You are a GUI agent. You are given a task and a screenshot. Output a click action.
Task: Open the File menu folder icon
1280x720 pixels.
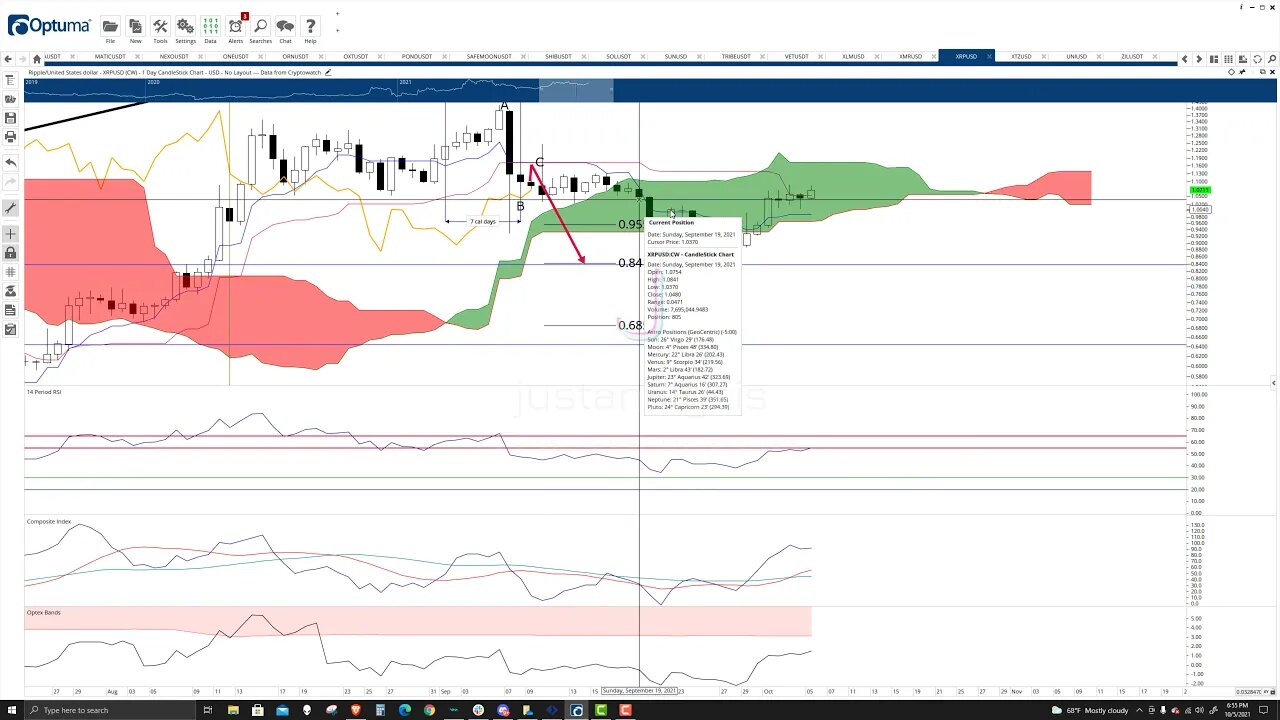110,27
